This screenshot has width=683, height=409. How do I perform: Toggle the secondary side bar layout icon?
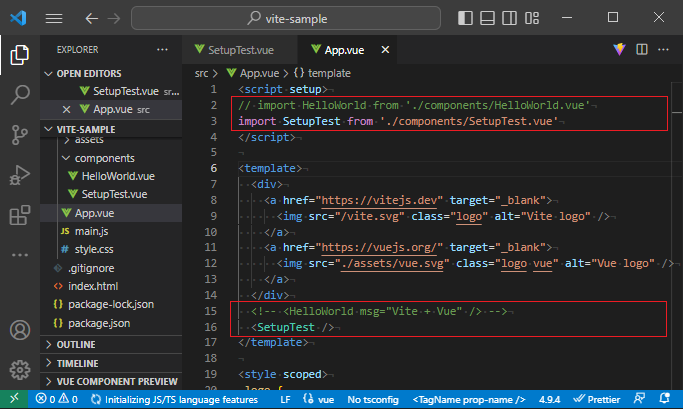click(x=509, y=18)
